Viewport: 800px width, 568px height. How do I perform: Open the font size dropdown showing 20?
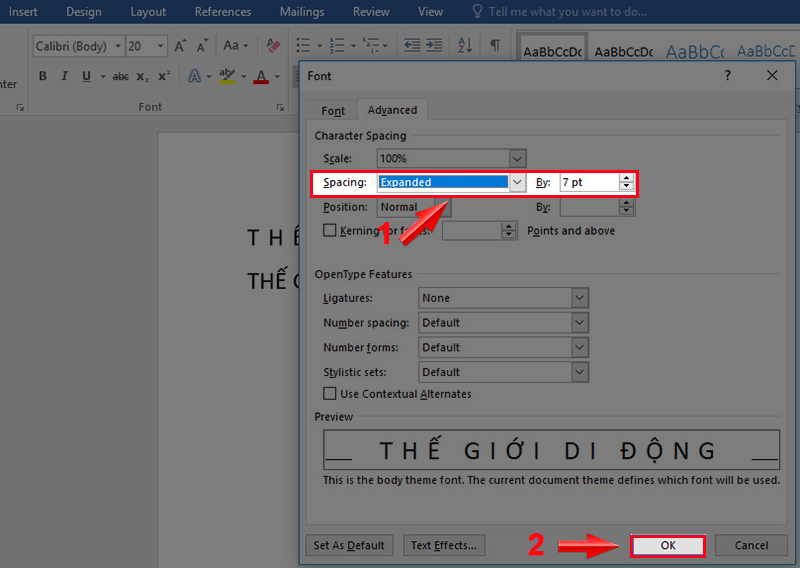[160, 46]
